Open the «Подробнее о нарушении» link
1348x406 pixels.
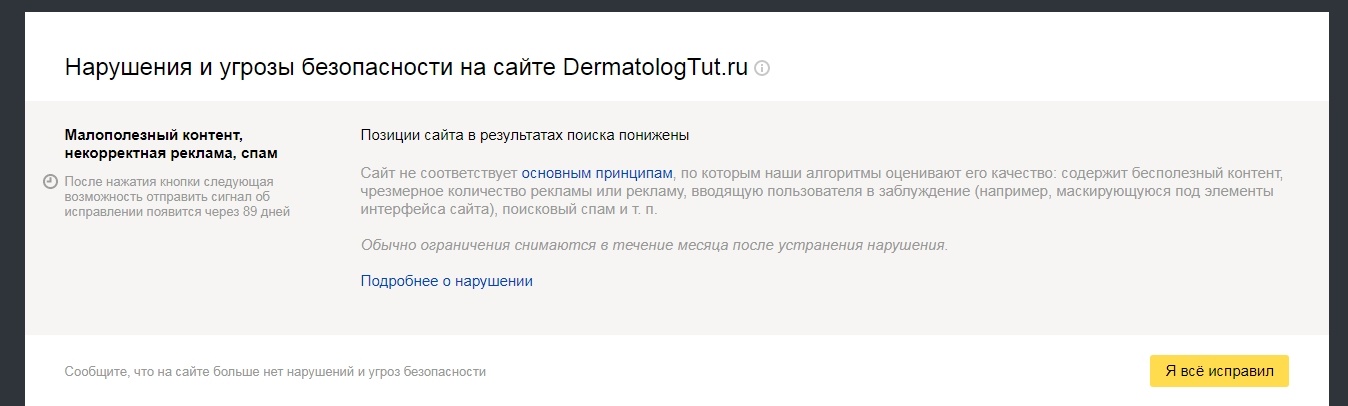[x=446, y=281]
